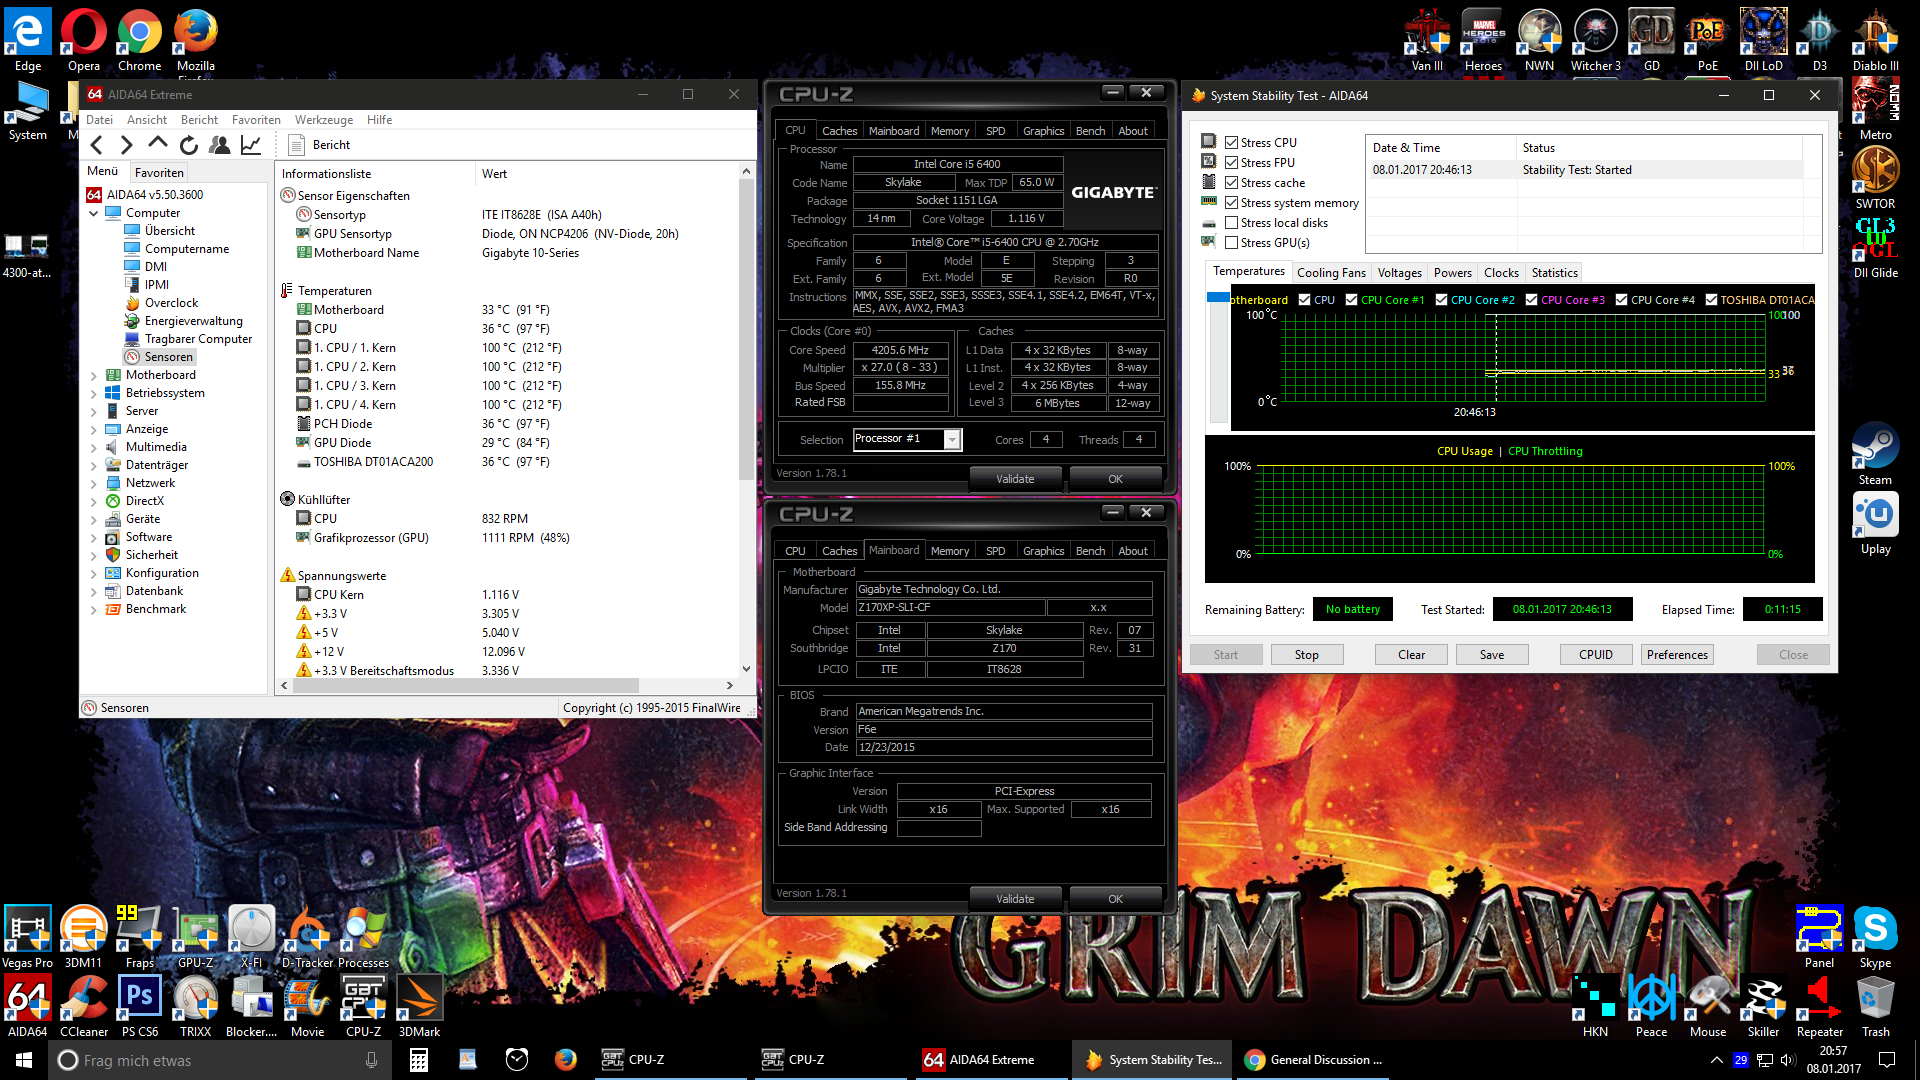Expand the Motherboard tree node

94,376
